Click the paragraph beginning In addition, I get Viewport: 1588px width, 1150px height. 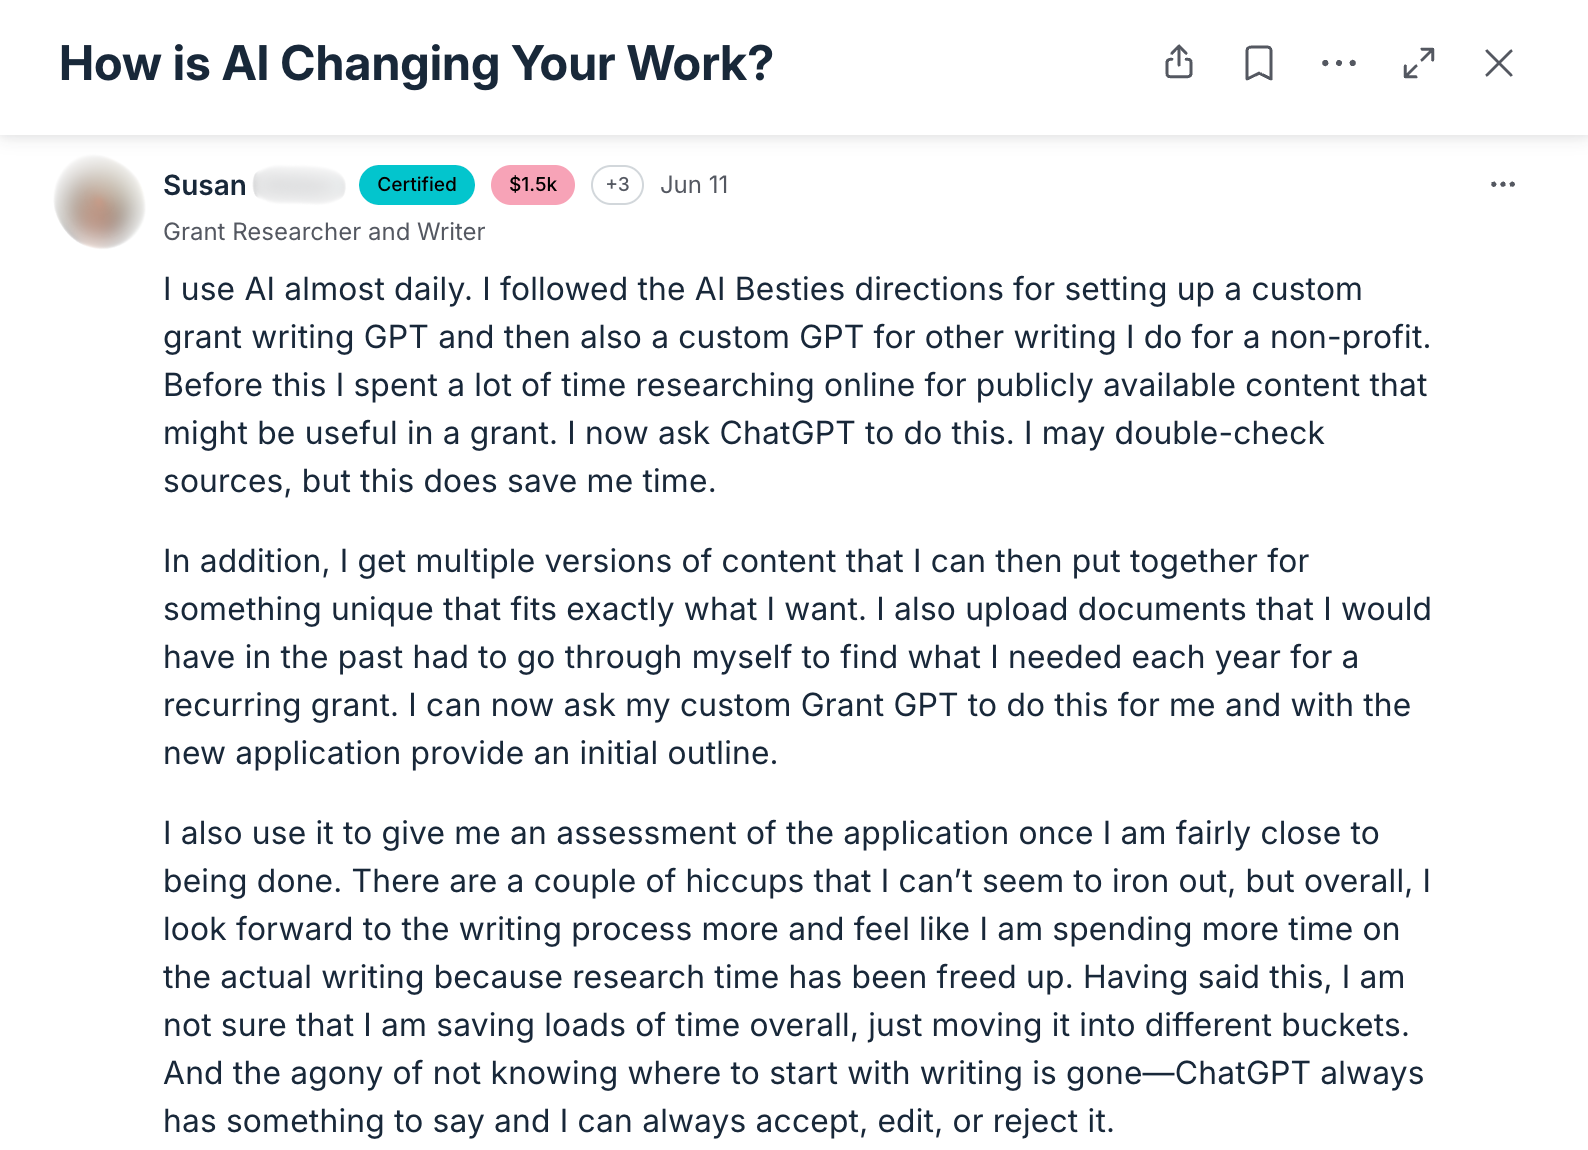795,657
